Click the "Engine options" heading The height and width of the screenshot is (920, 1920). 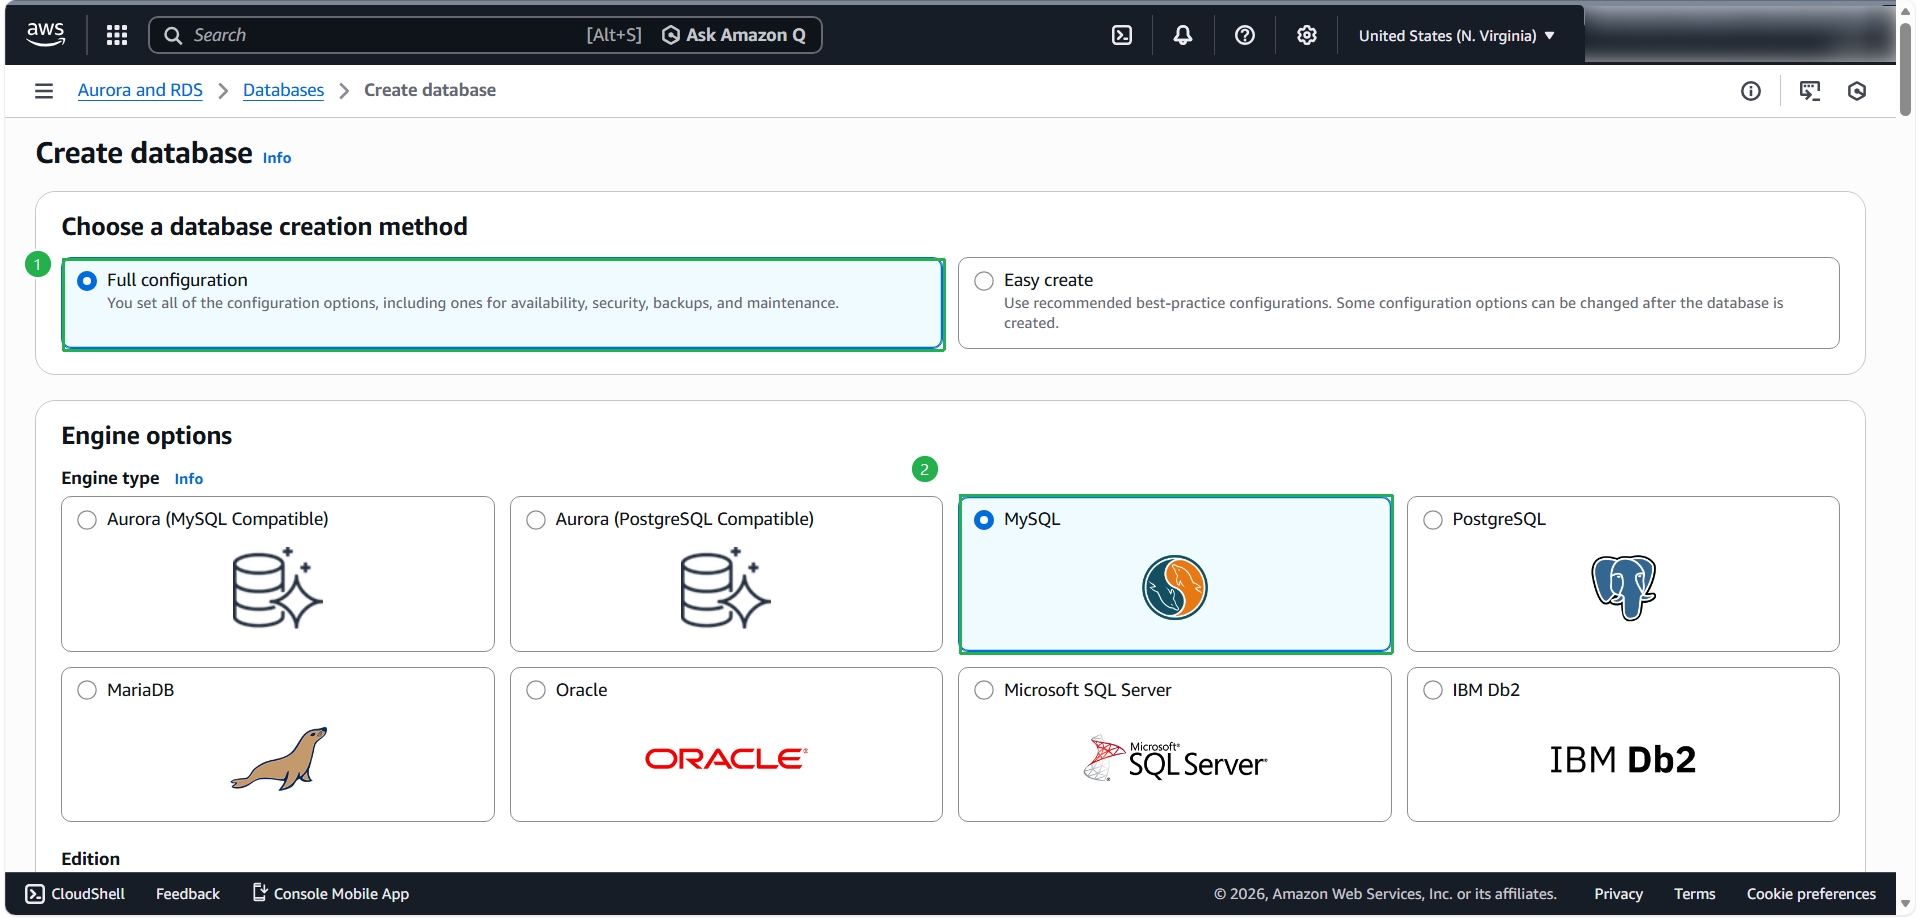click(147, 436)
